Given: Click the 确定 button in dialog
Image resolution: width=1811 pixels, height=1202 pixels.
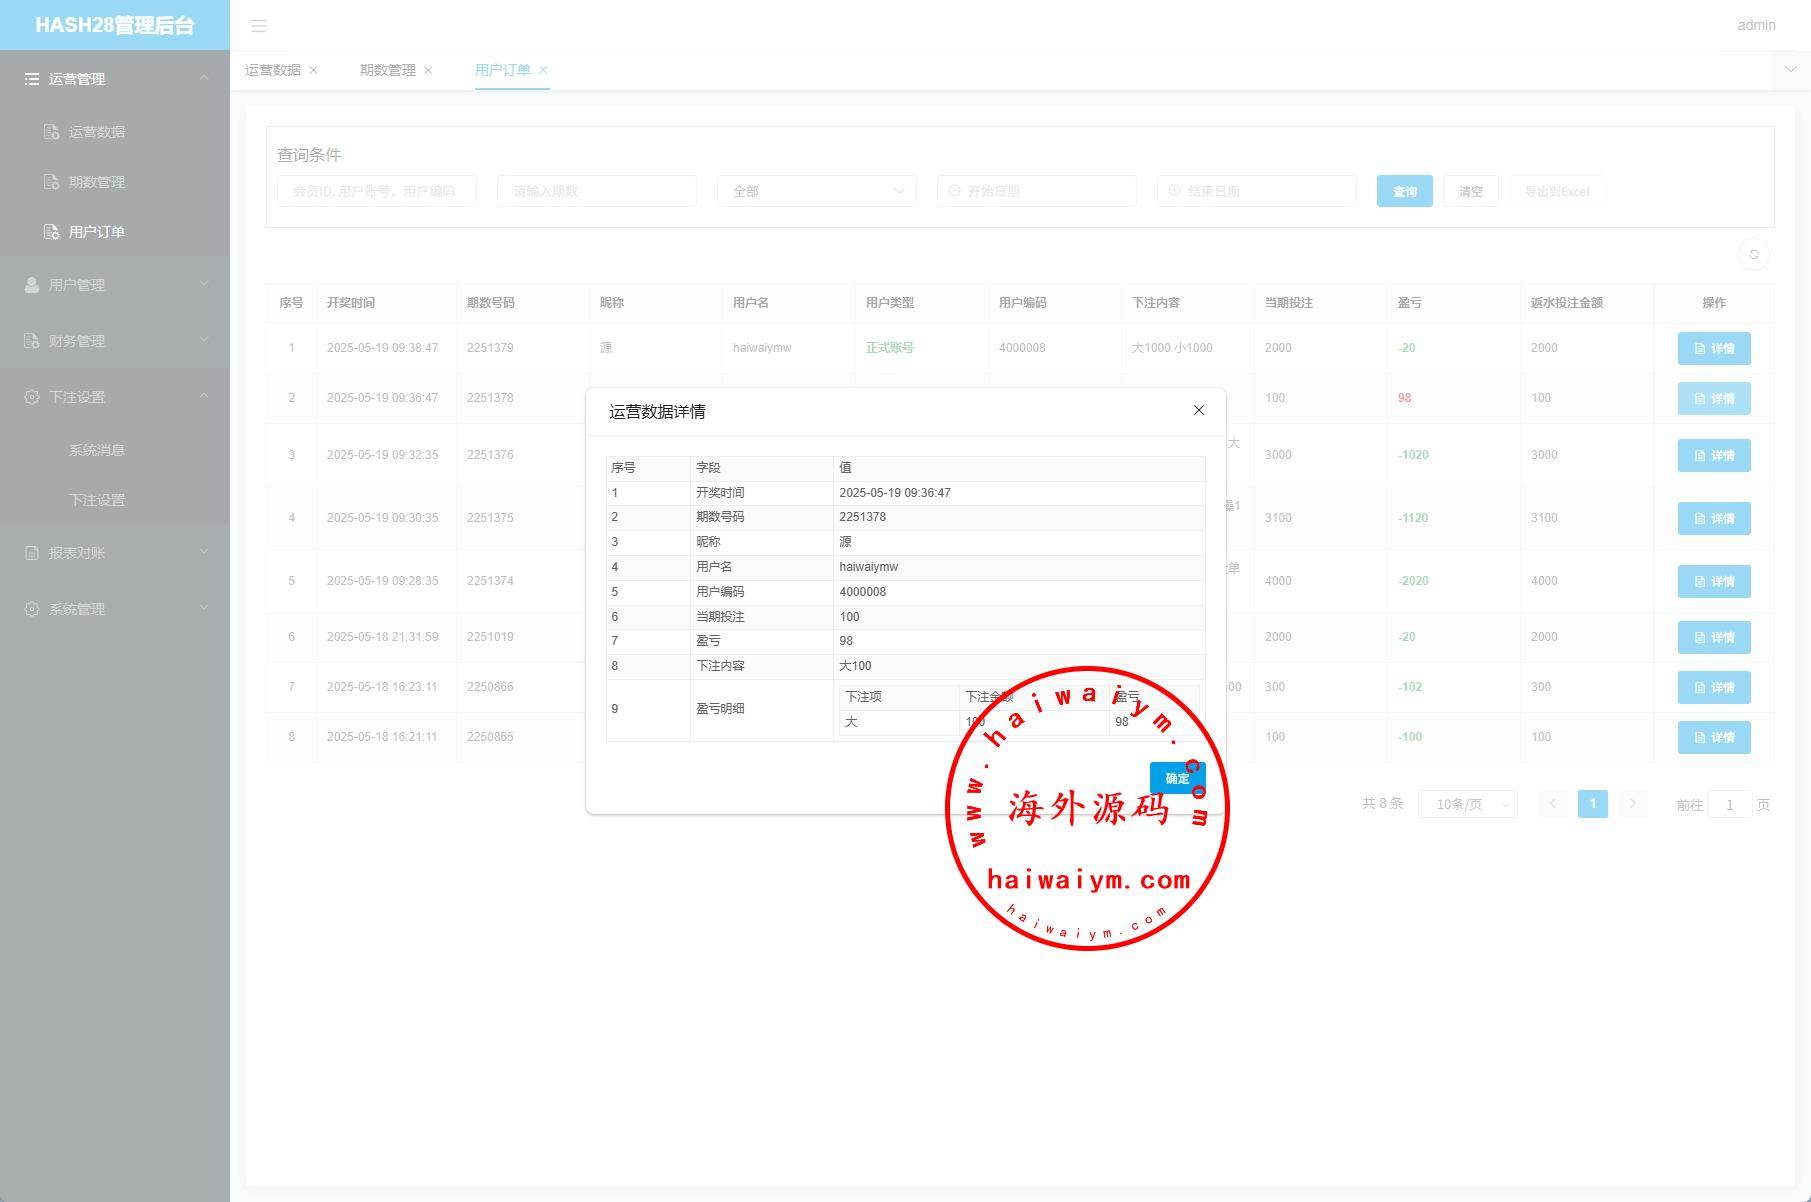Looking at the screenshot, I should 1177,778.
